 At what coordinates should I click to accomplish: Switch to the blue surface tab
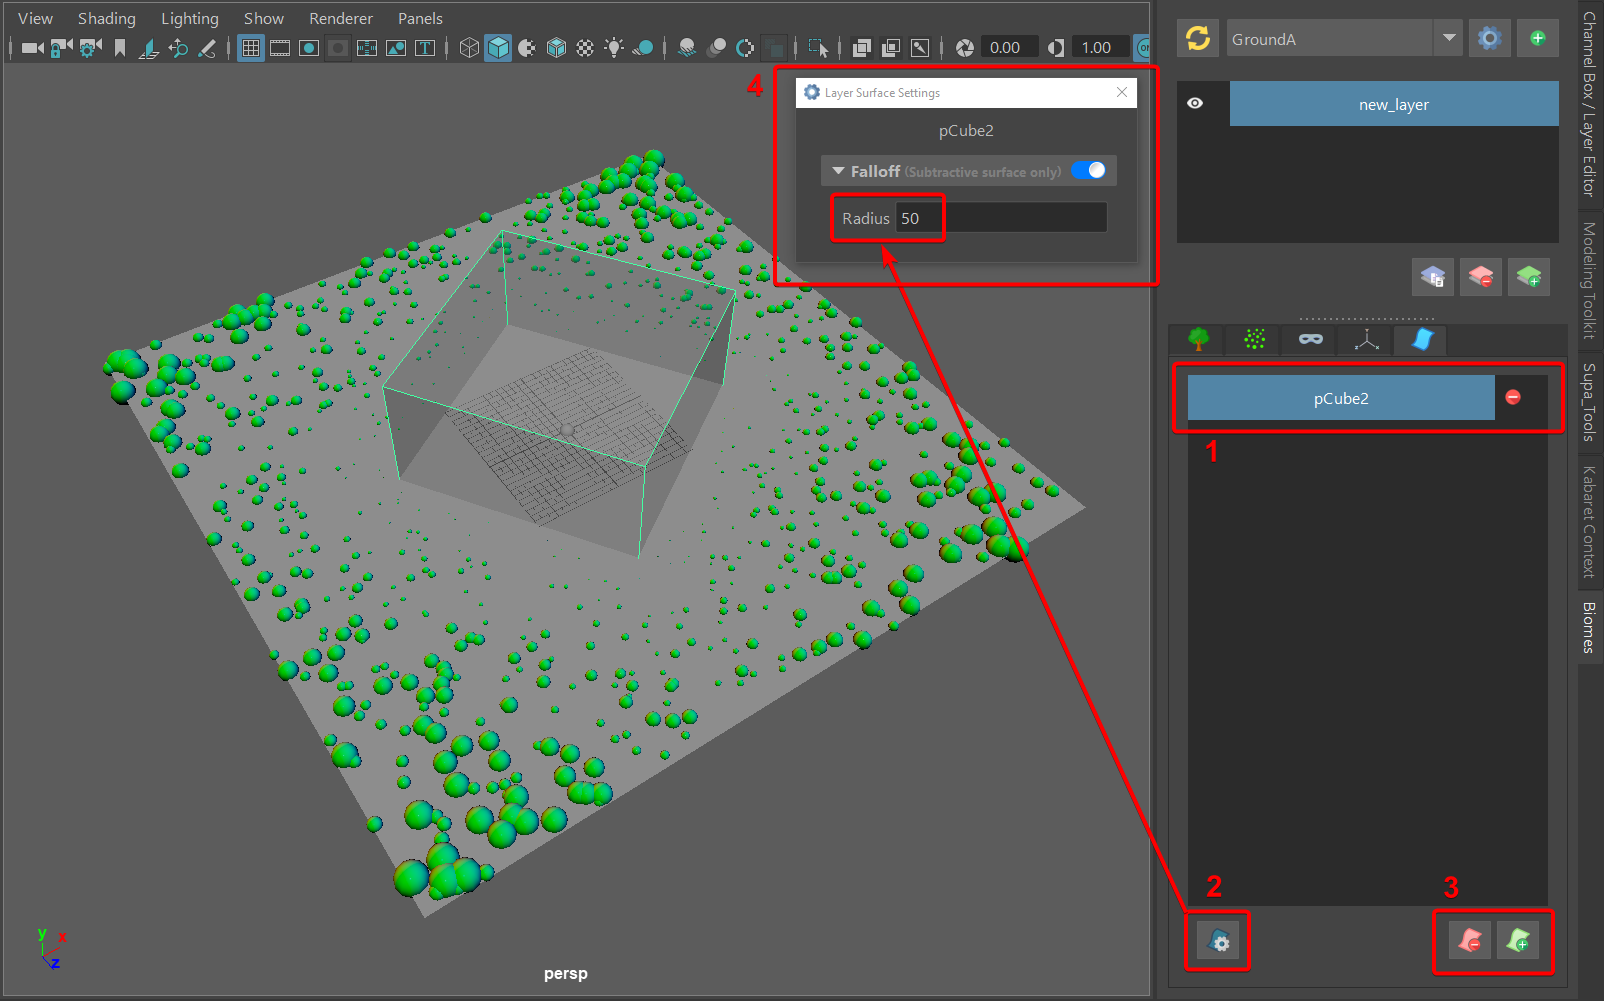point(1421,340)
